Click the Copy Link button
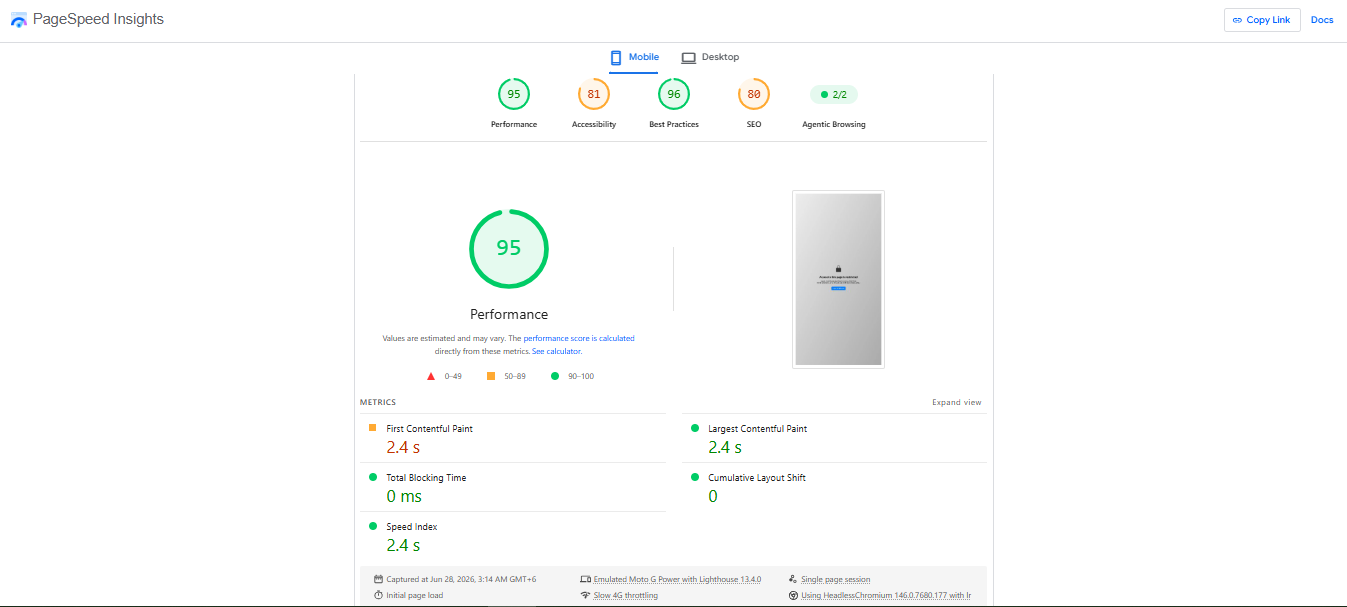The width and height of the screenshot is (1347, 607). coord(1262,20)
